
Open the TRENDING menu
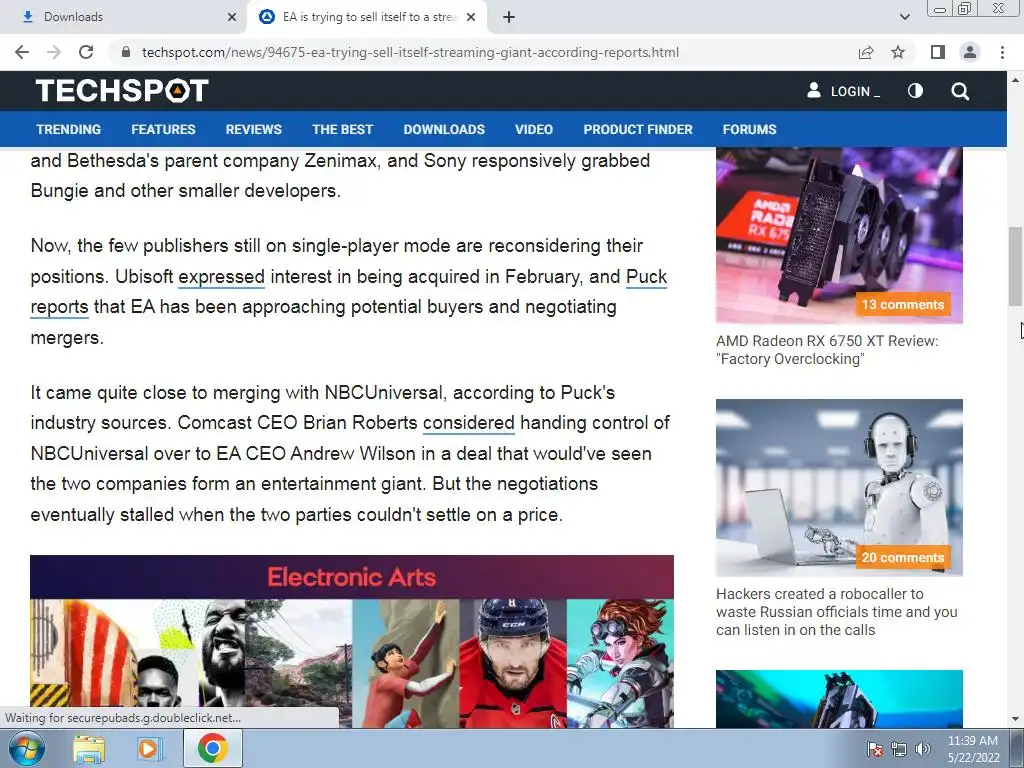pos(69,129)
